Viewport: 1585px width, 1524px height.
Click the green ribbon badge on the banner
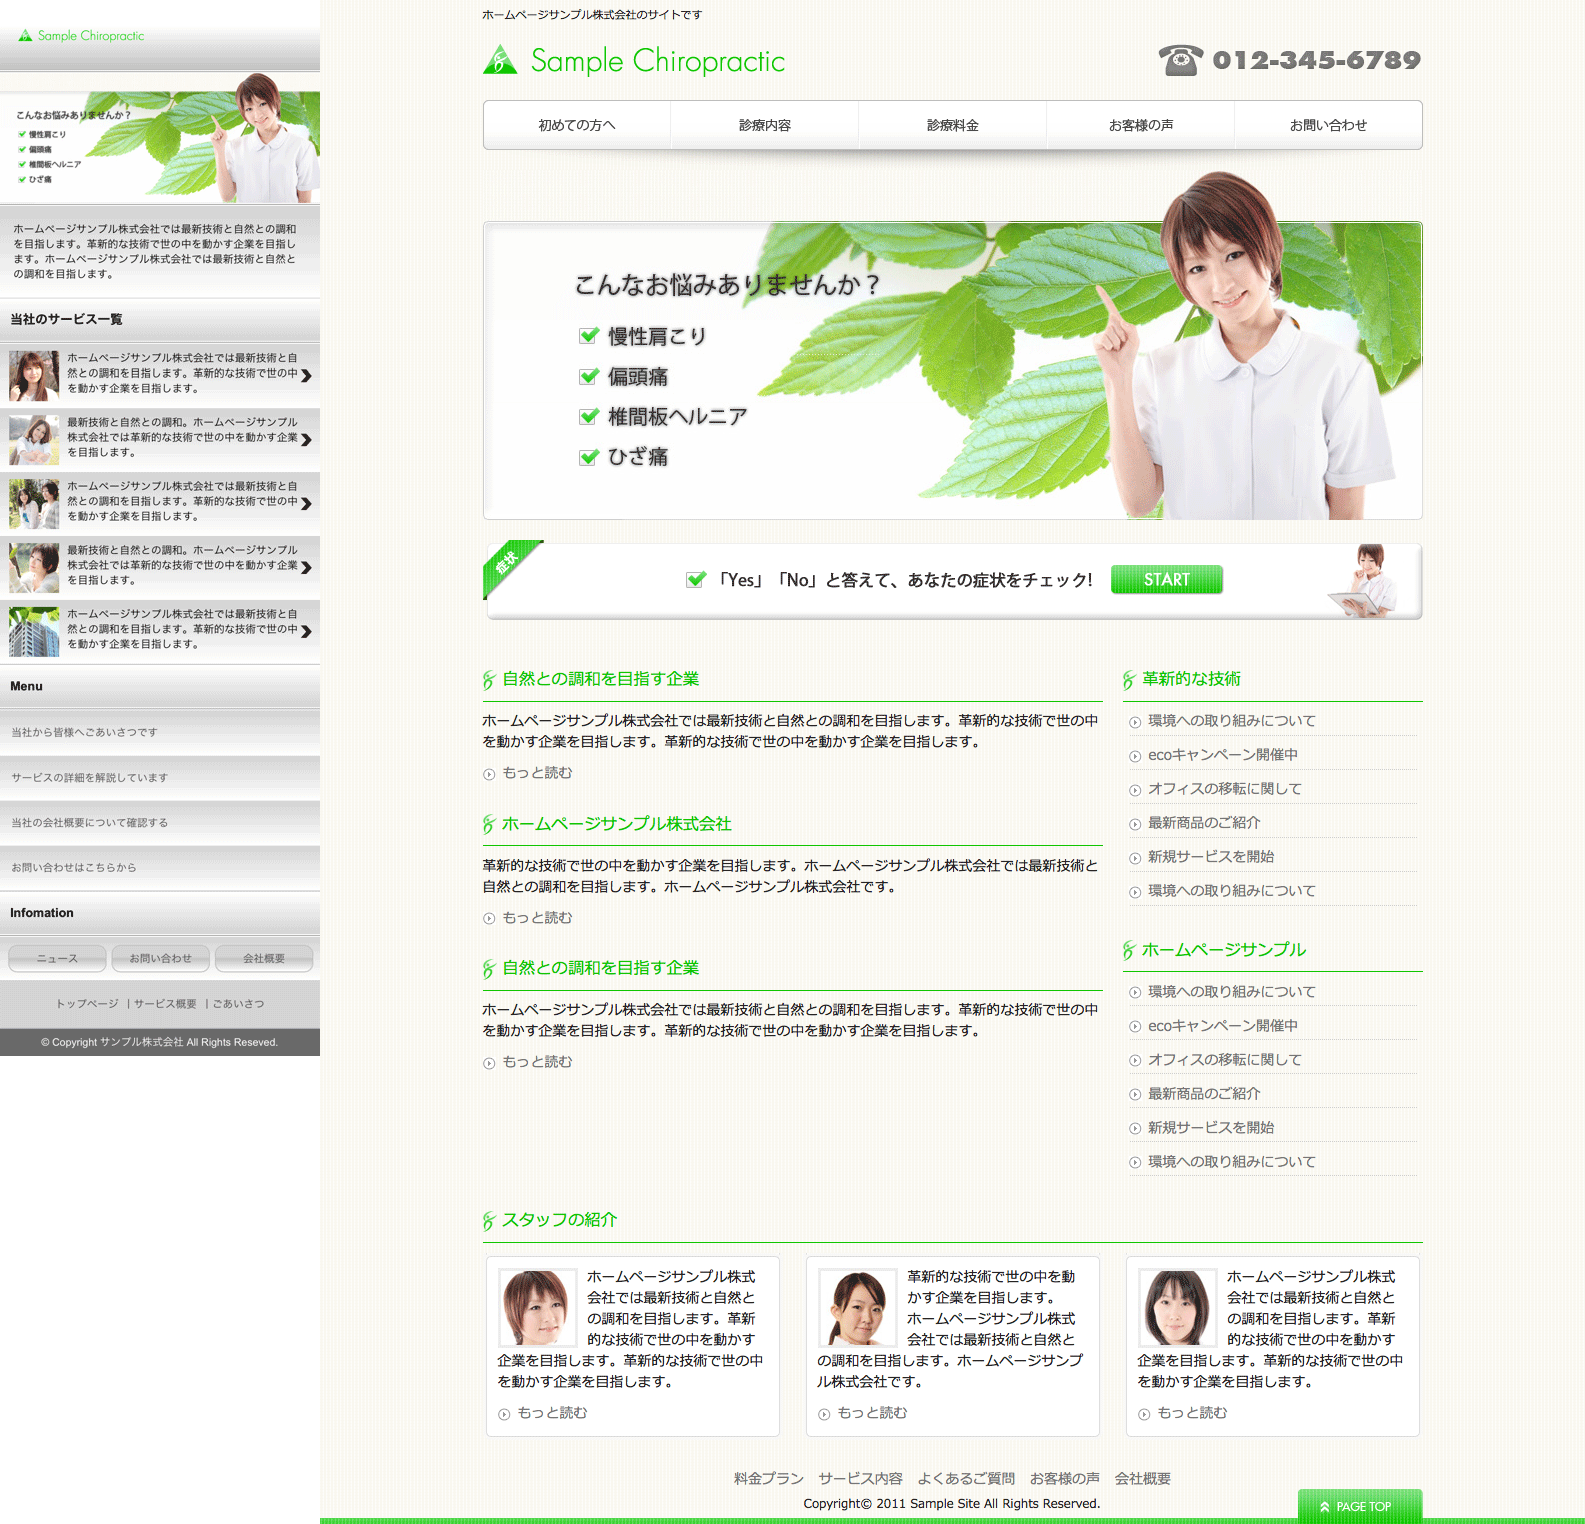(x=508, y=564)
